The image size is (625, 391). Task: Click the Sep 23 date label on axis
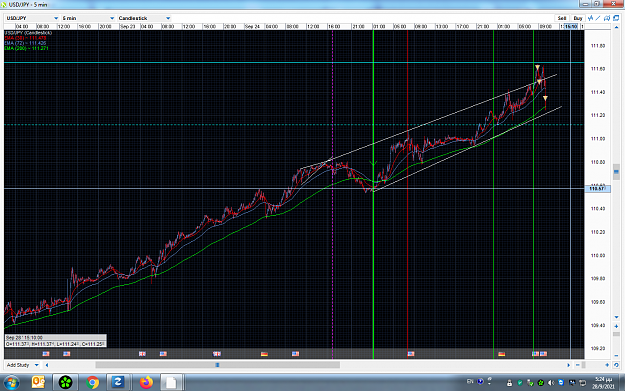(128, 26)
